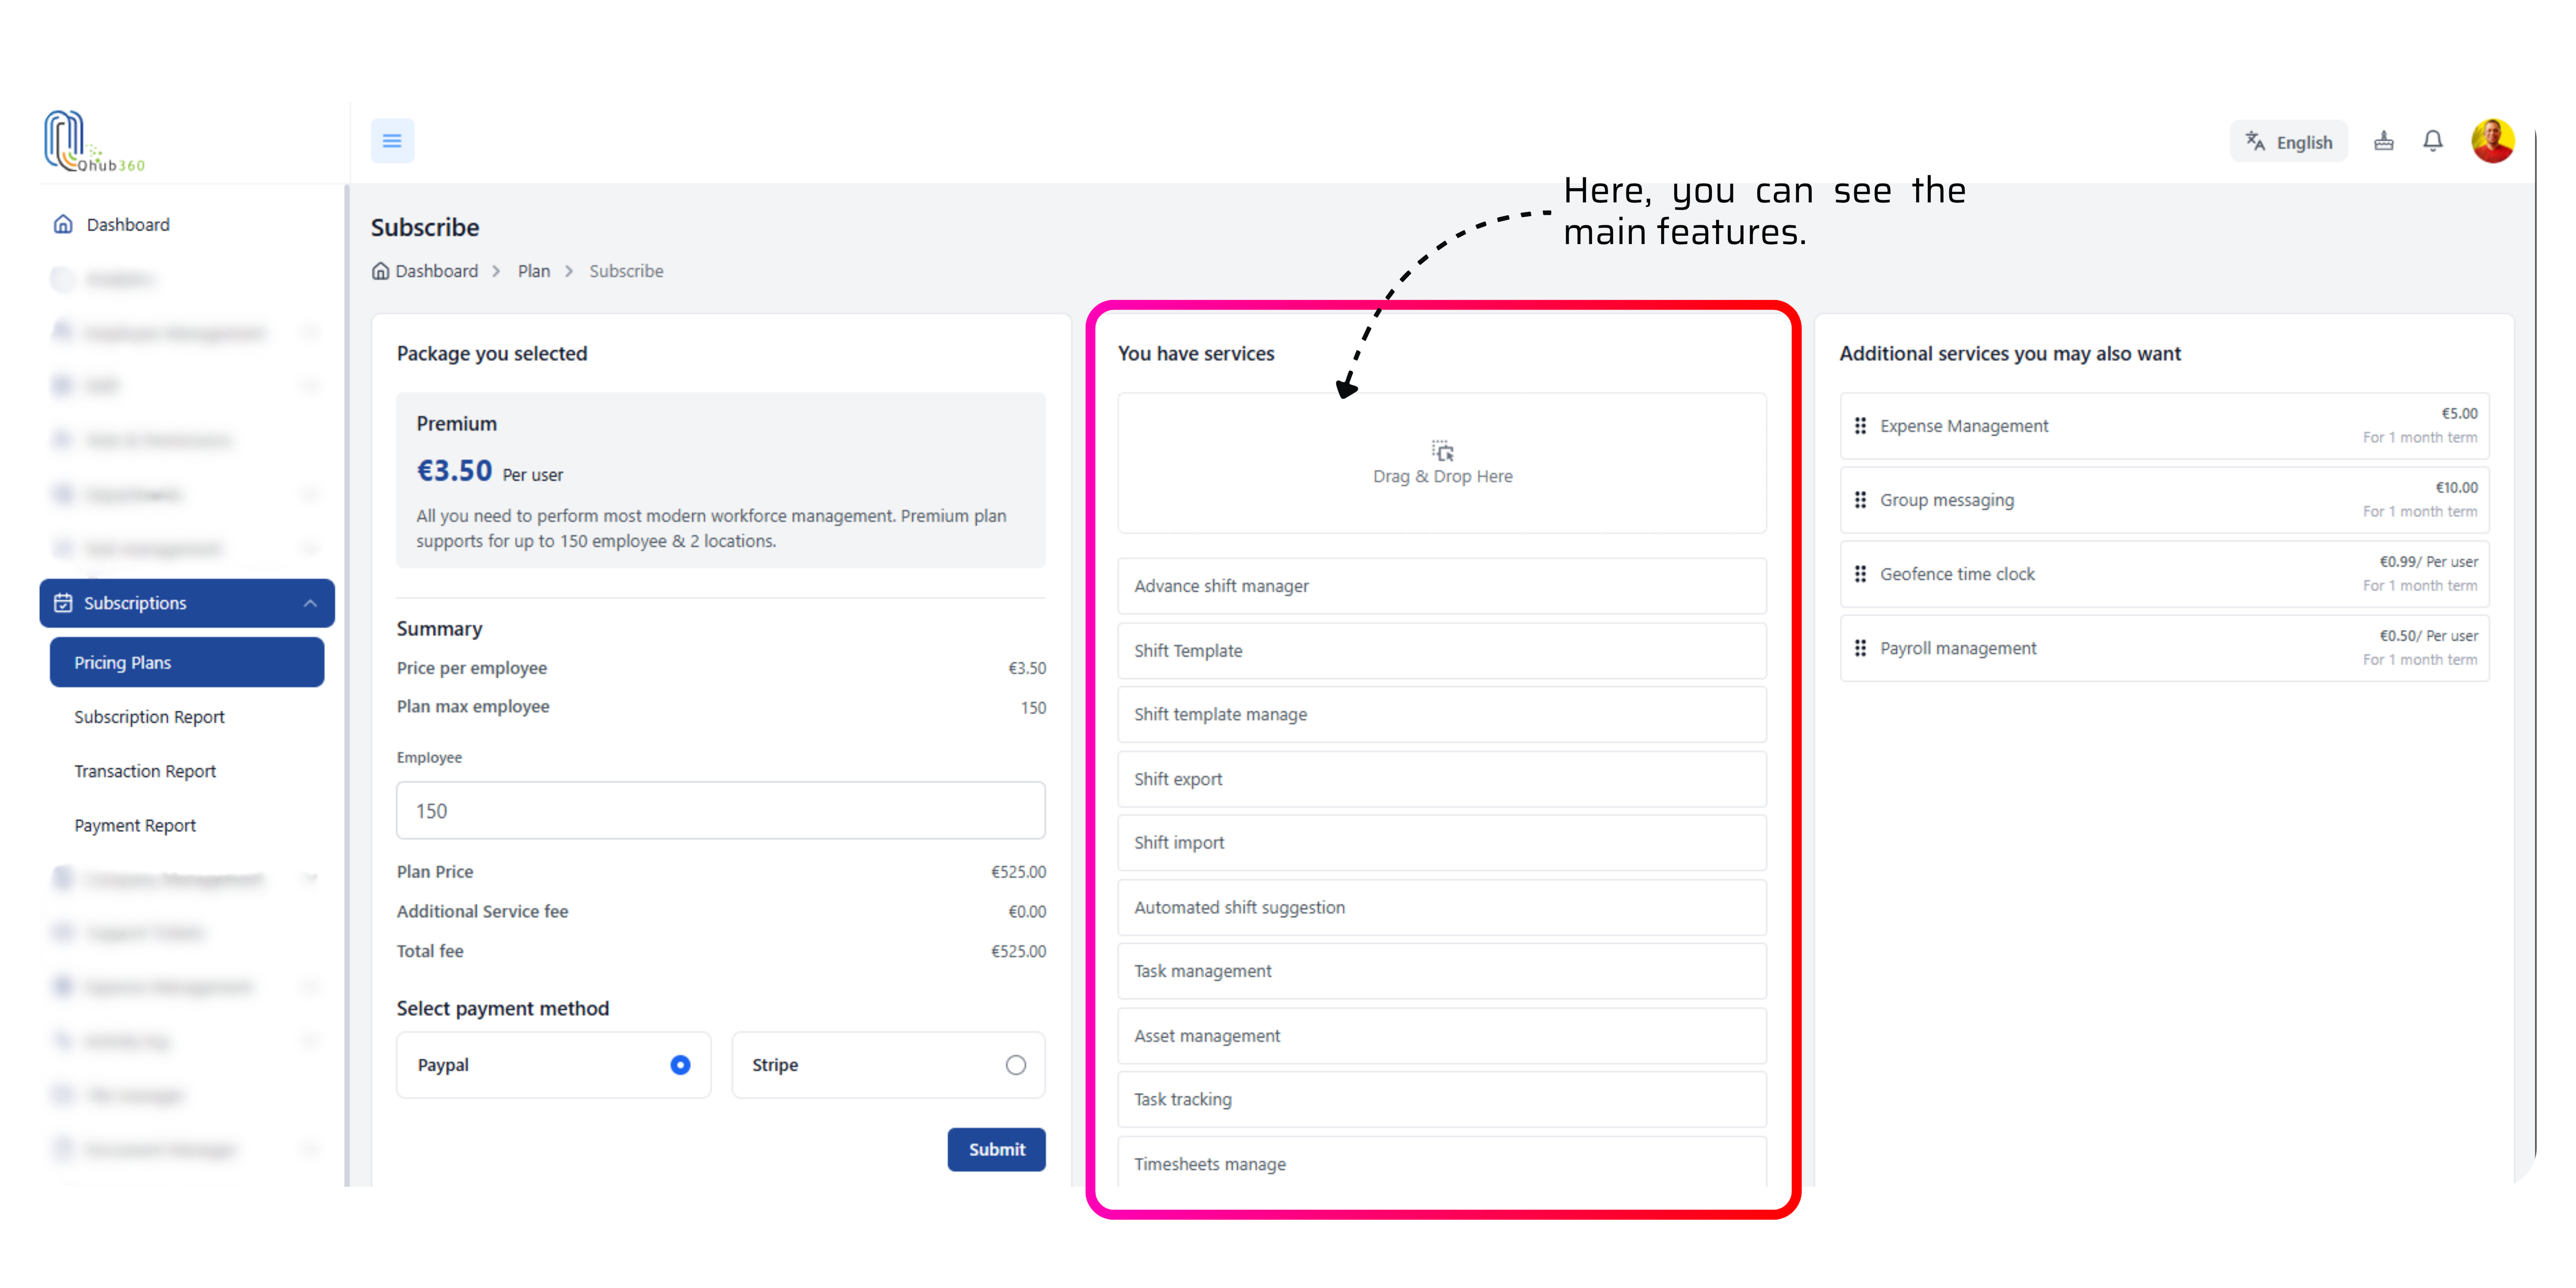Viewport: 2576px width, 1288px height.
Task: Click the Employee count input field
Action: coord(721,811)
